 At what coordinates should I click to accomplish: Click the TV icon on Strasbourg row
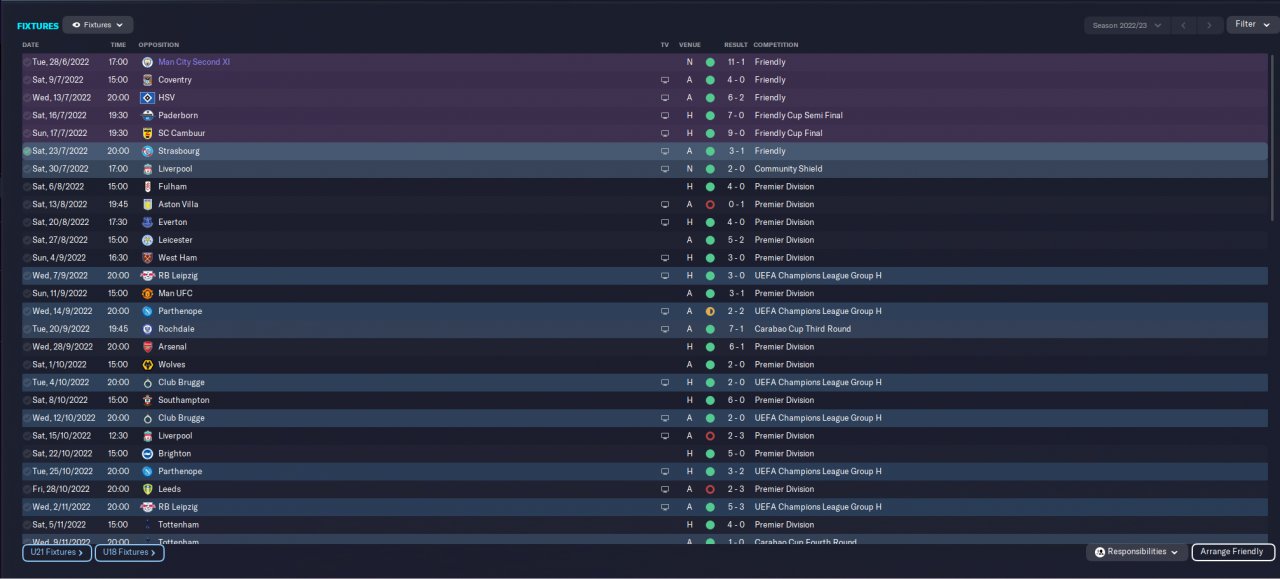pos(664,151)
